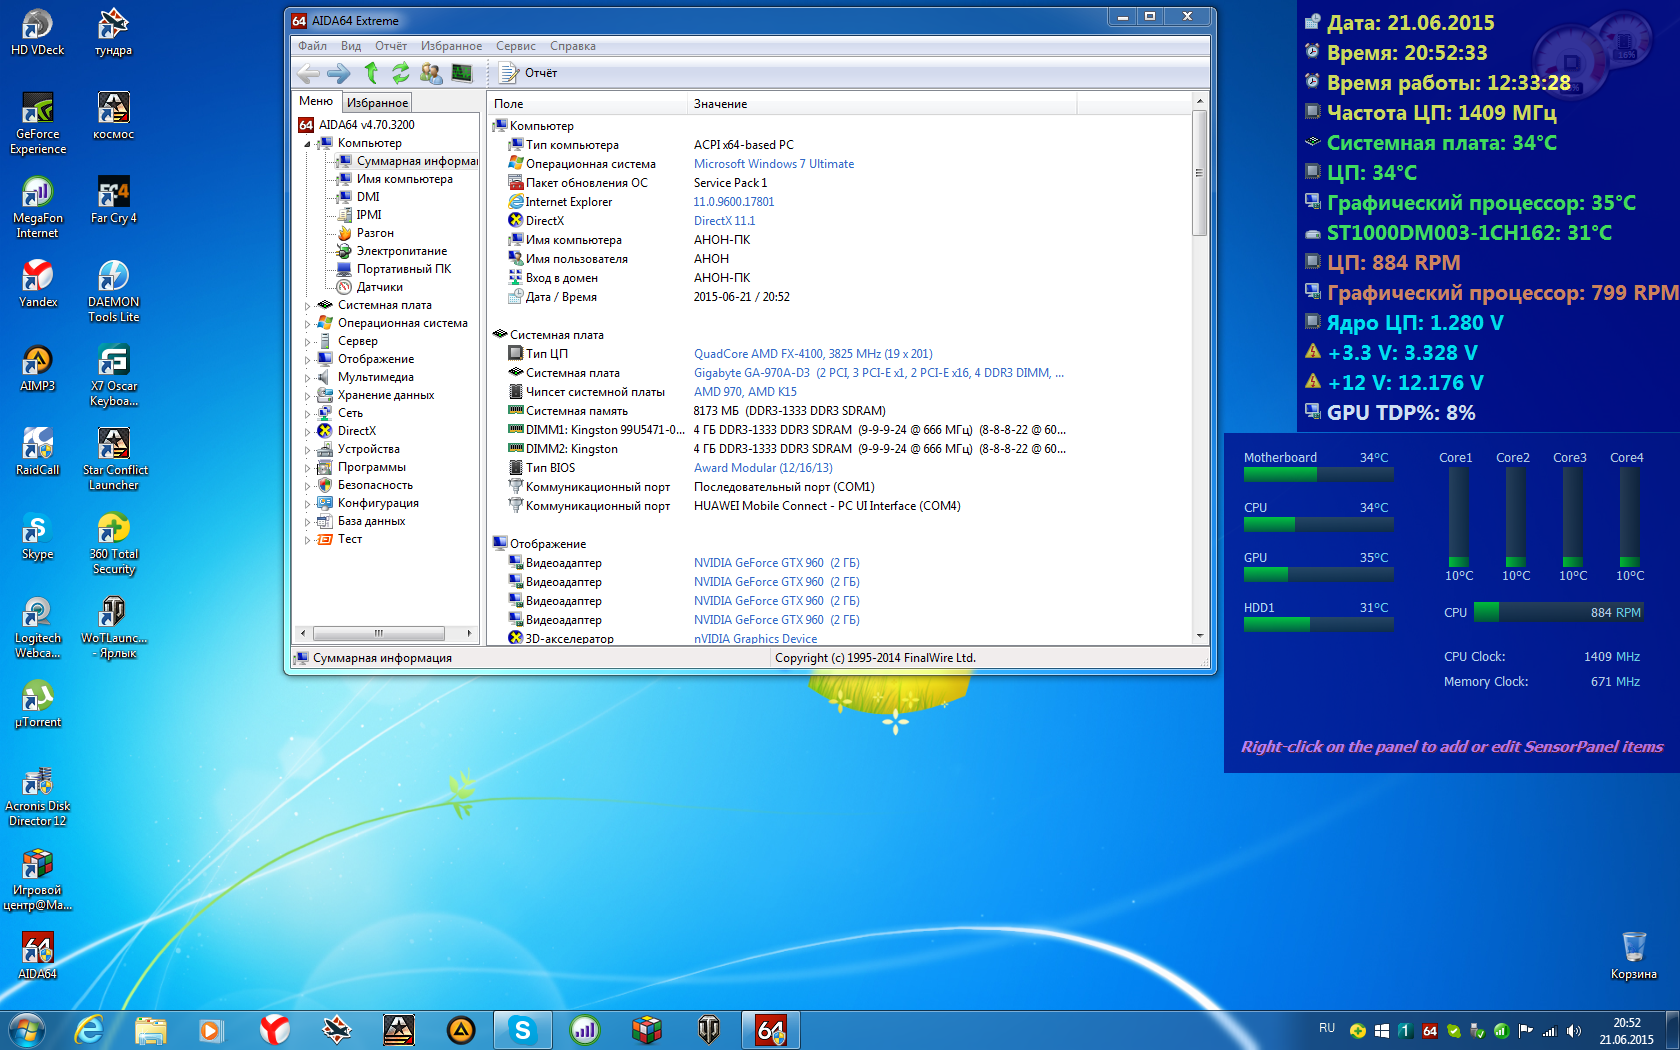Click the green monitor graph toolbar icon
1680x1050 pixels.
point(462,73)
